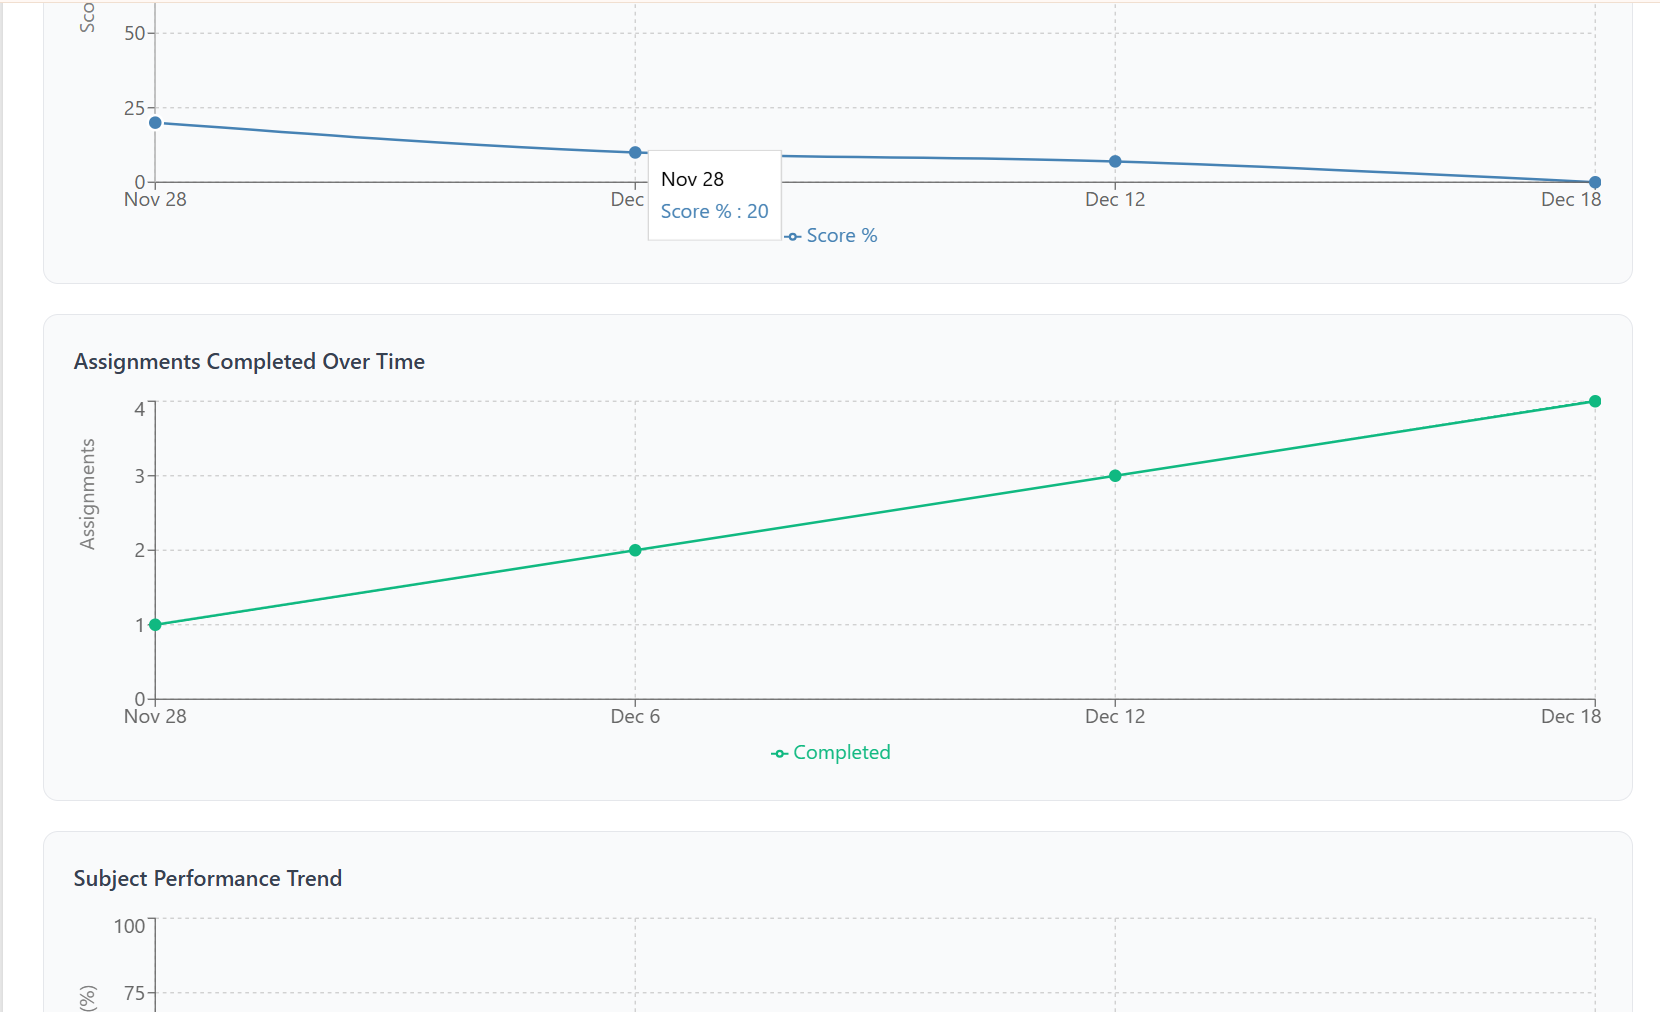
Task: Click the y-axis value 4 in assignments chart
Action: coord(139,409)
